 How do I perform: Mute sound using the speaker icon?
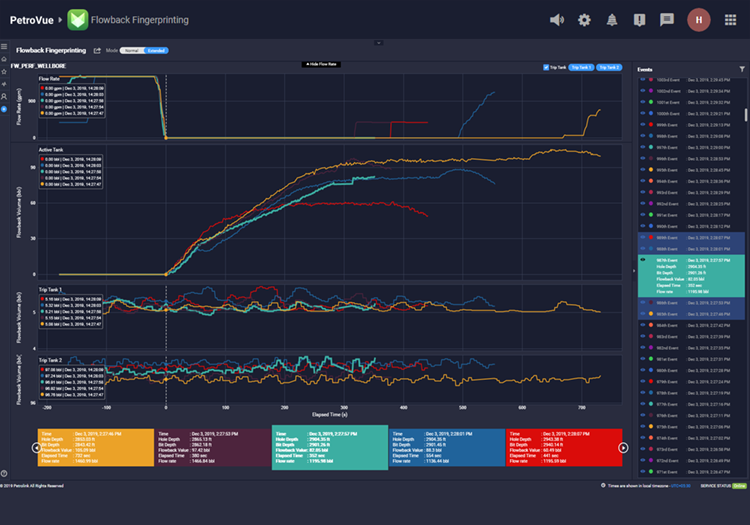click(557, 20)
